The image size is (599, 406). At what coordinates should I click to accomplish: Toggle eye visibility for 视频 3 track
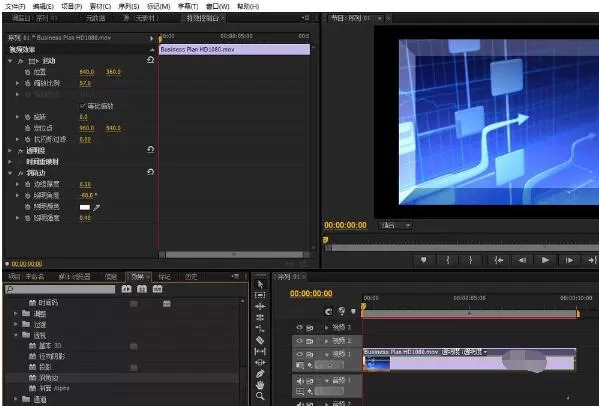[300, 327]
